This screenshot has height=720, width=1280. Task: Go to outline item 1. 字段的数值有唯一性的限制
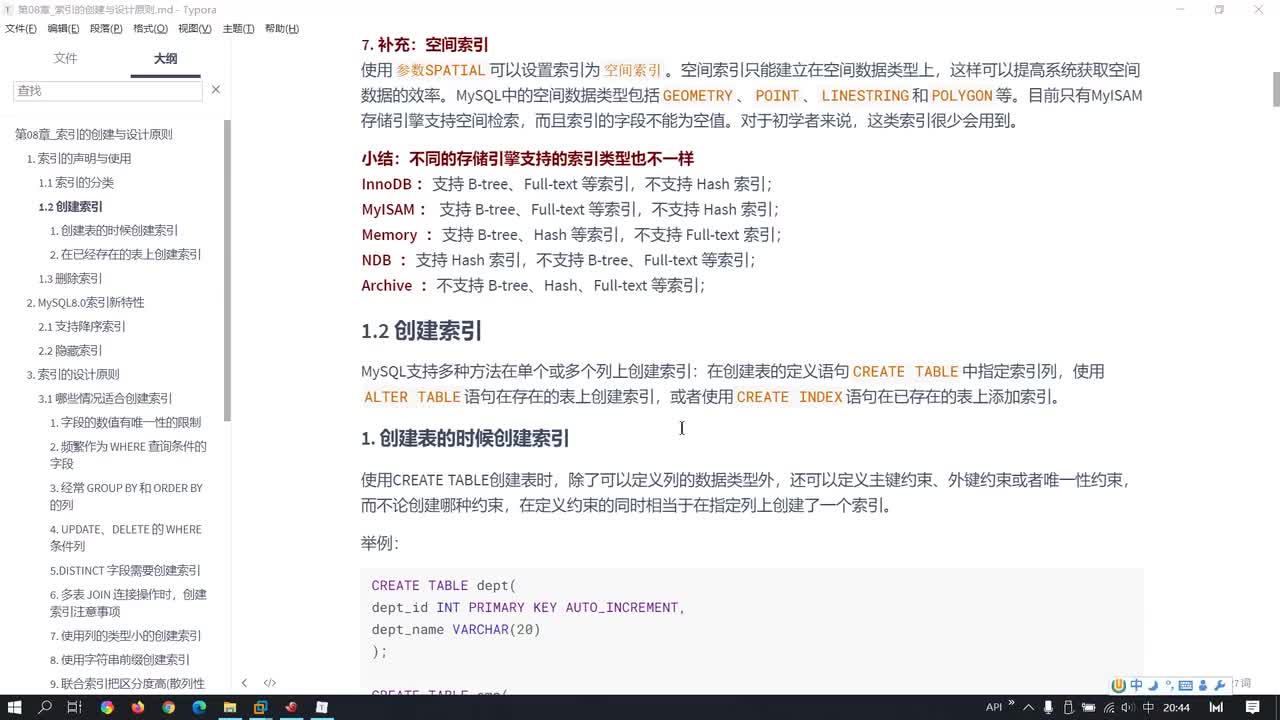click(x=125, y=422)
